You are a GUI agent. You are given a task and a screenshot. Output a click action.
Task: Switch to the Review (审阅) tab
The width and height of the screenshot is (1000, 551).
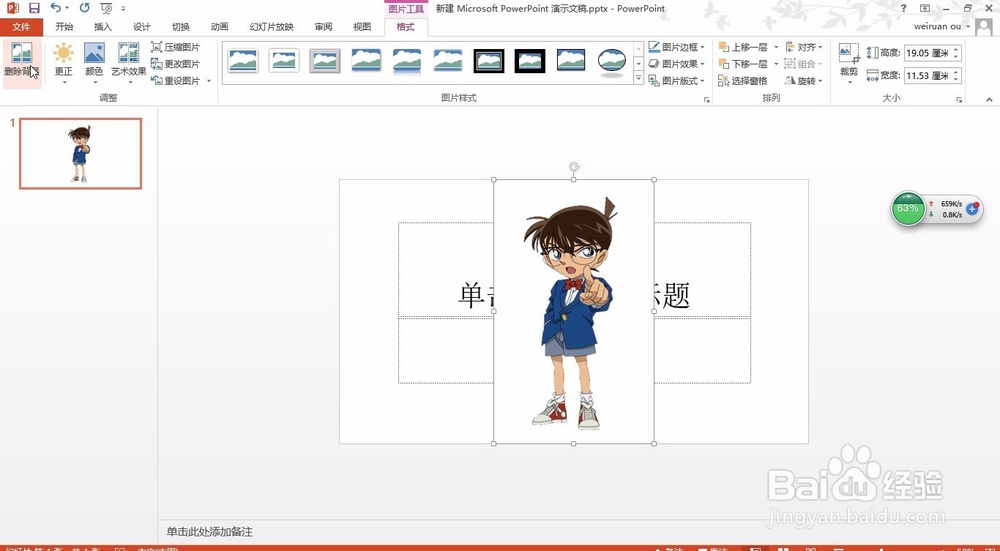323,27
